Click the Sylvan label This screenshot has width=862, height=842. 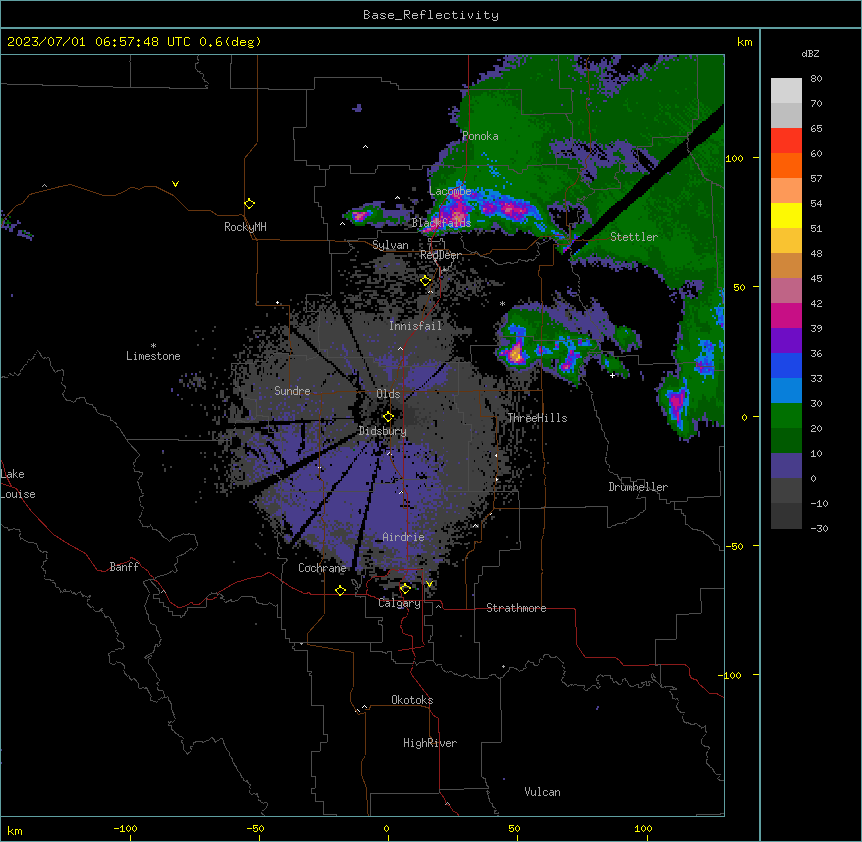click(x=390, y=245)
